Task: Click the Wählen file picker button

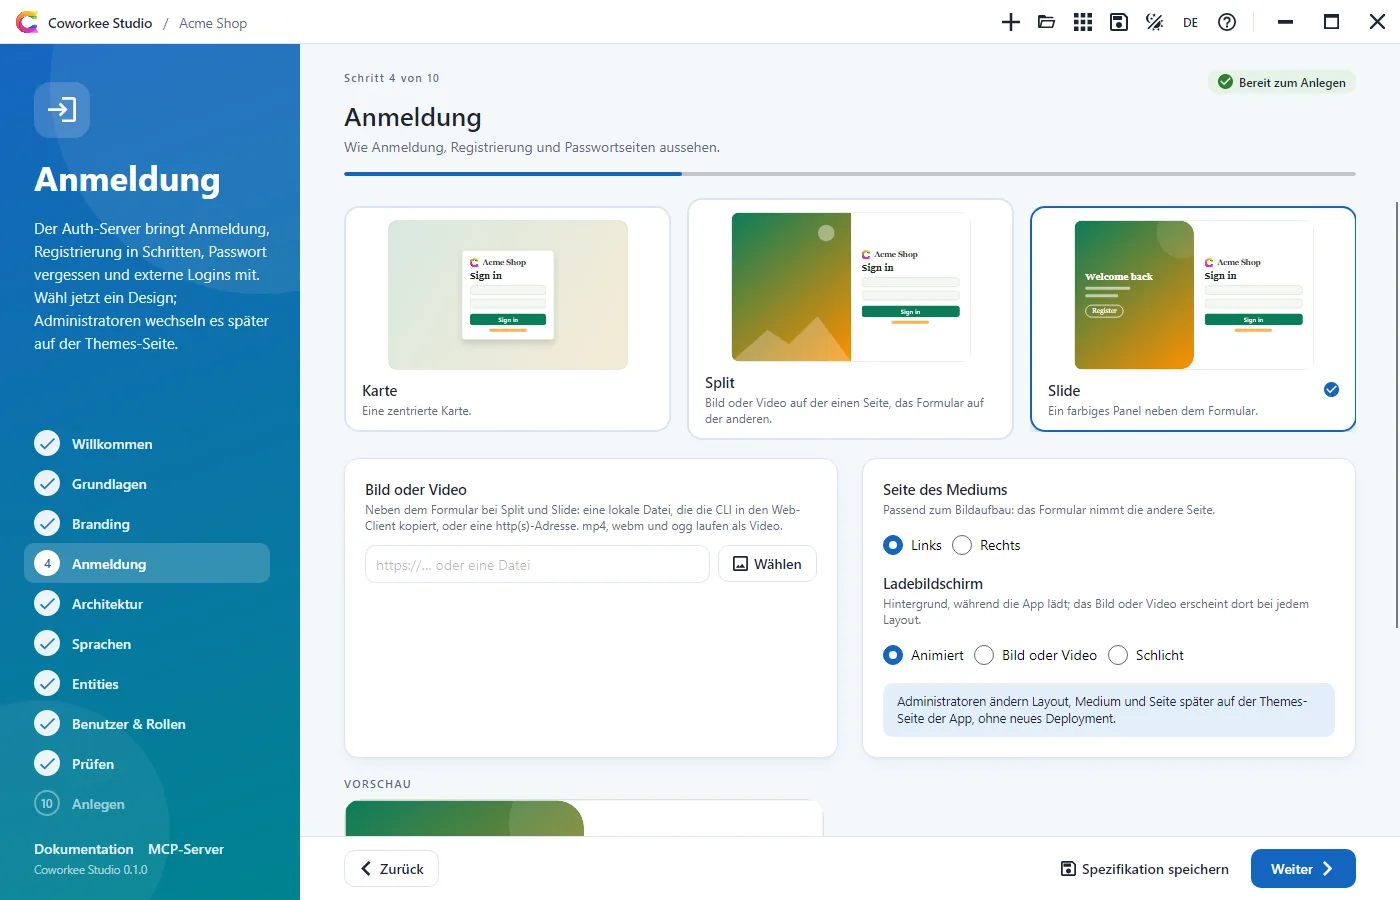Action: [x=767, y=564]
